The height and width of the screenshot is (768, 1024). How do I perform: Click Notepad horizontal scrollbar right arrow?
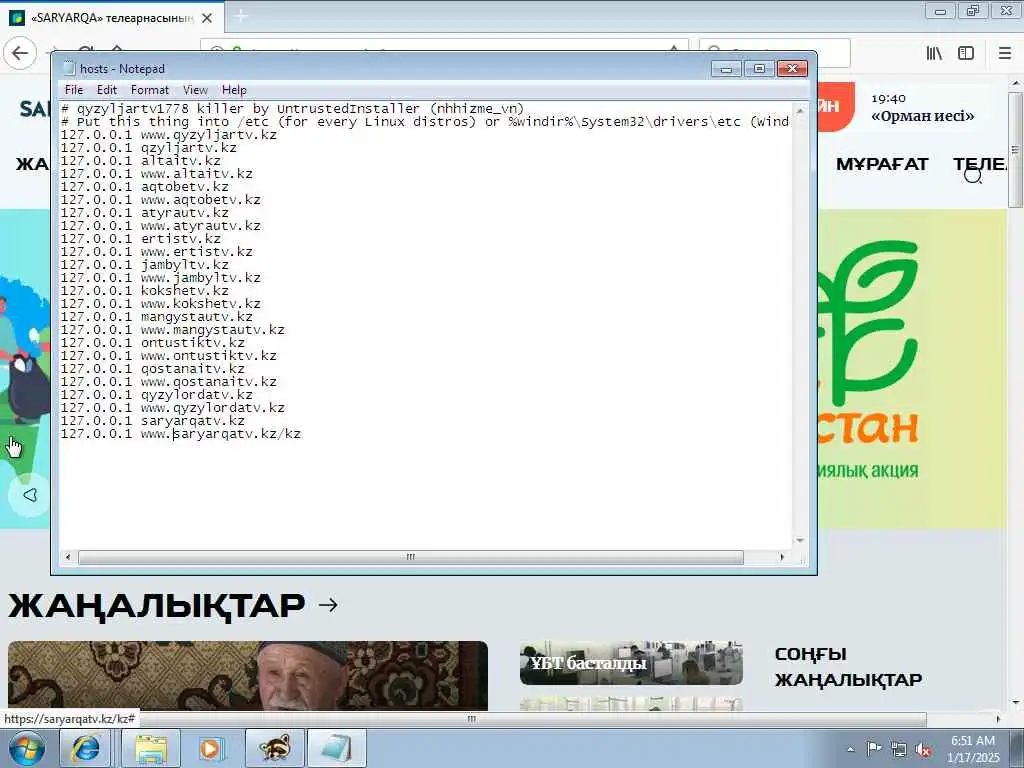coord(782,557)
